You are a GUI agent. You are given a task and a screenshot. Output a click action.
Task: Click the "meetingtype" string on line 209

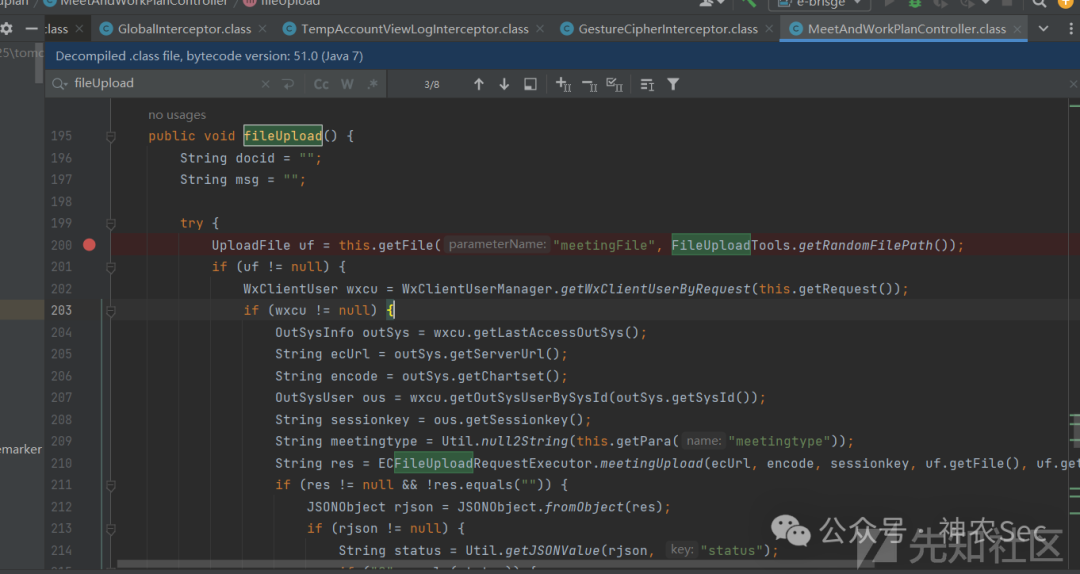pyautogui.click(x=779, y=441)
